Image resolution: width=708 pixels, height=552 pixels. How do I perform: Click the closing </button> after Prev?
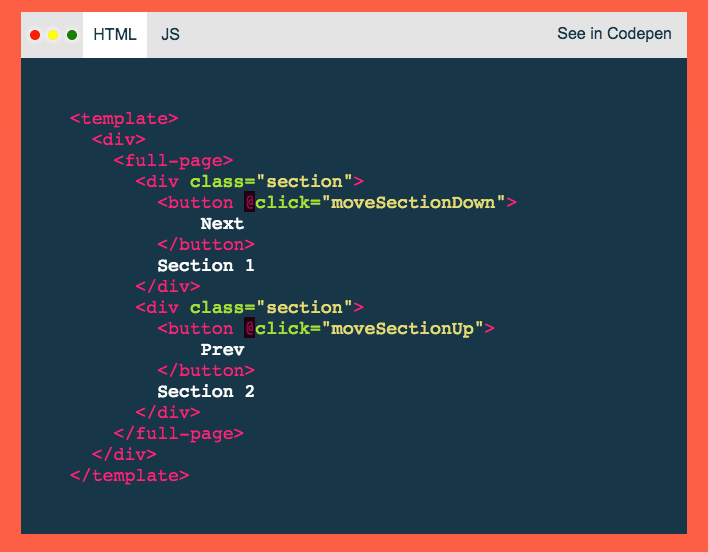click(x=206, y=371)
